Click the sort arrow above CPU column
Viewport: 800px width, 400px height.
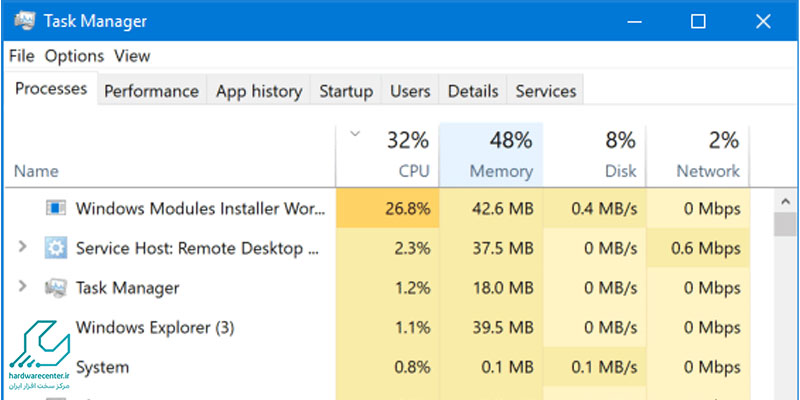click(x=355, y=134)
